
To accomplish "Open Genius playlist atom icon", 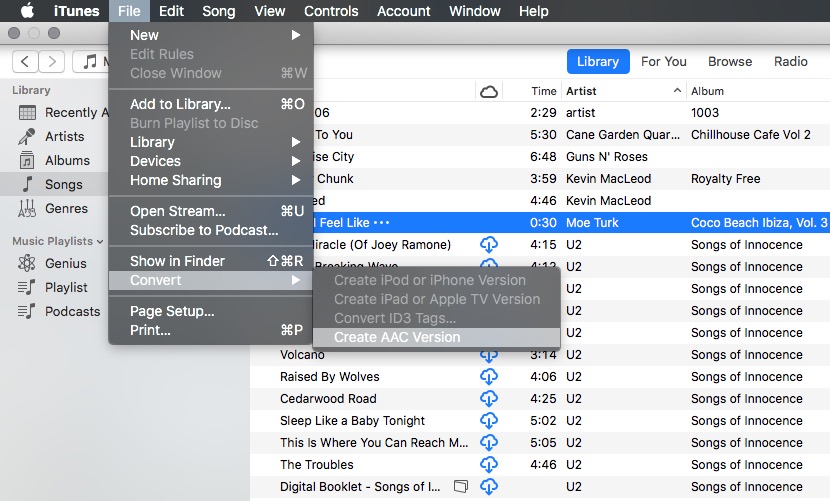I will [26, 263].
